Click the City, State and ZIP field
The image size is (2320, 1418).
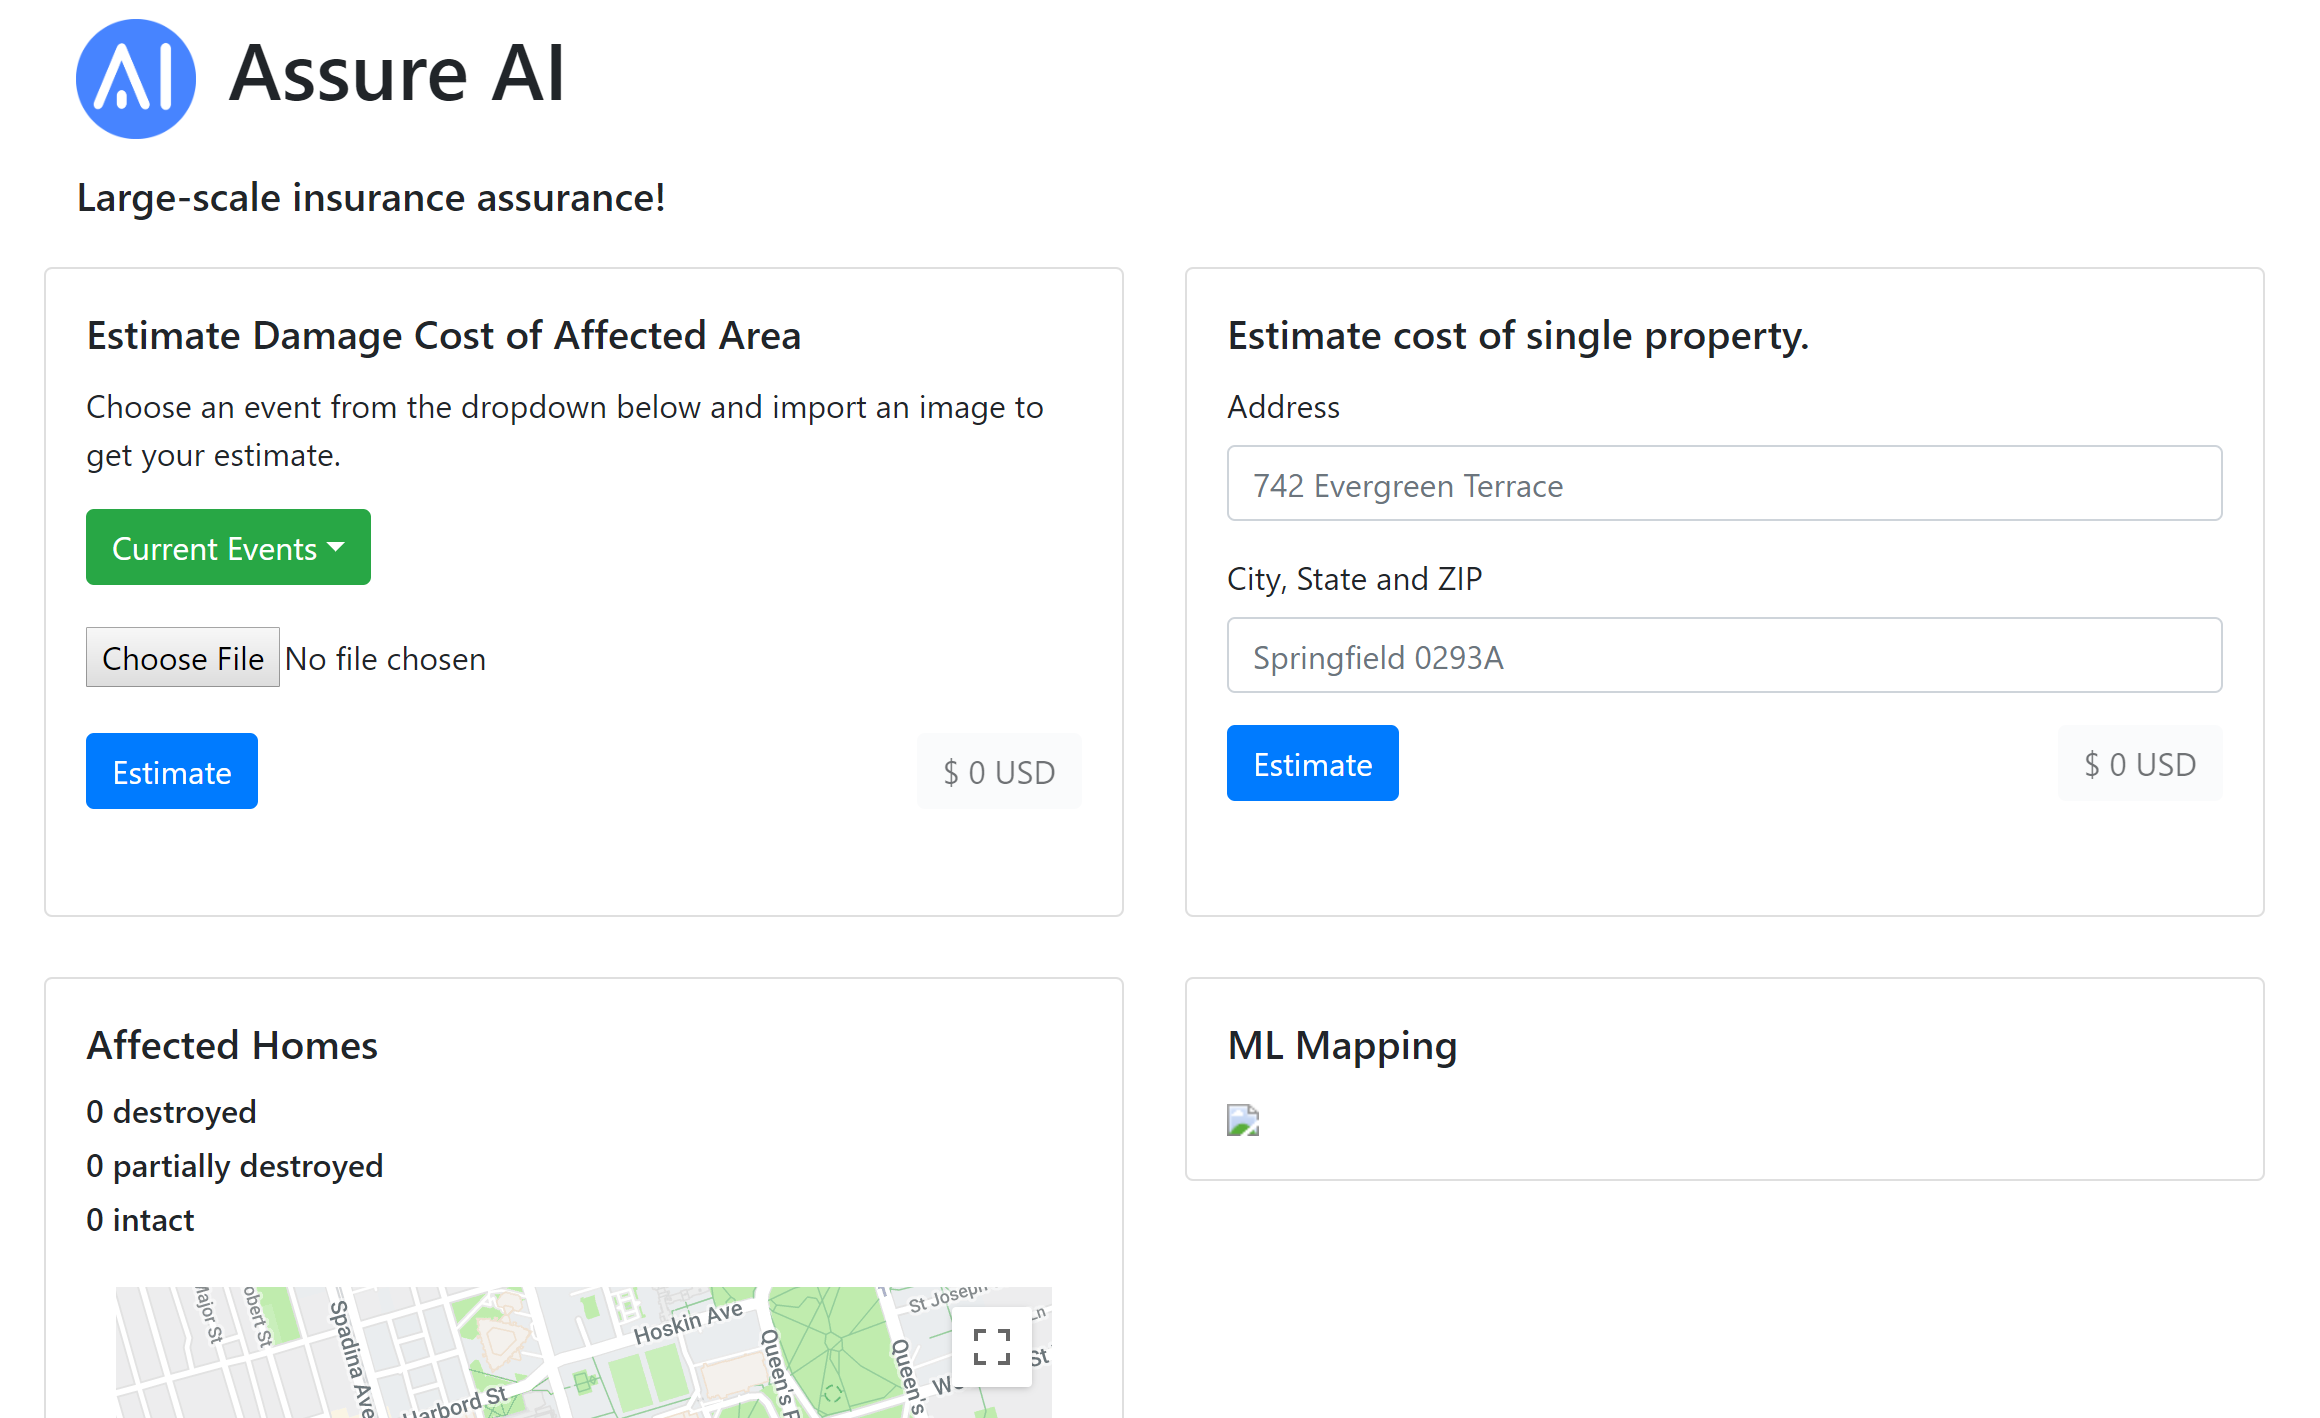click(x=1724, y=656)
